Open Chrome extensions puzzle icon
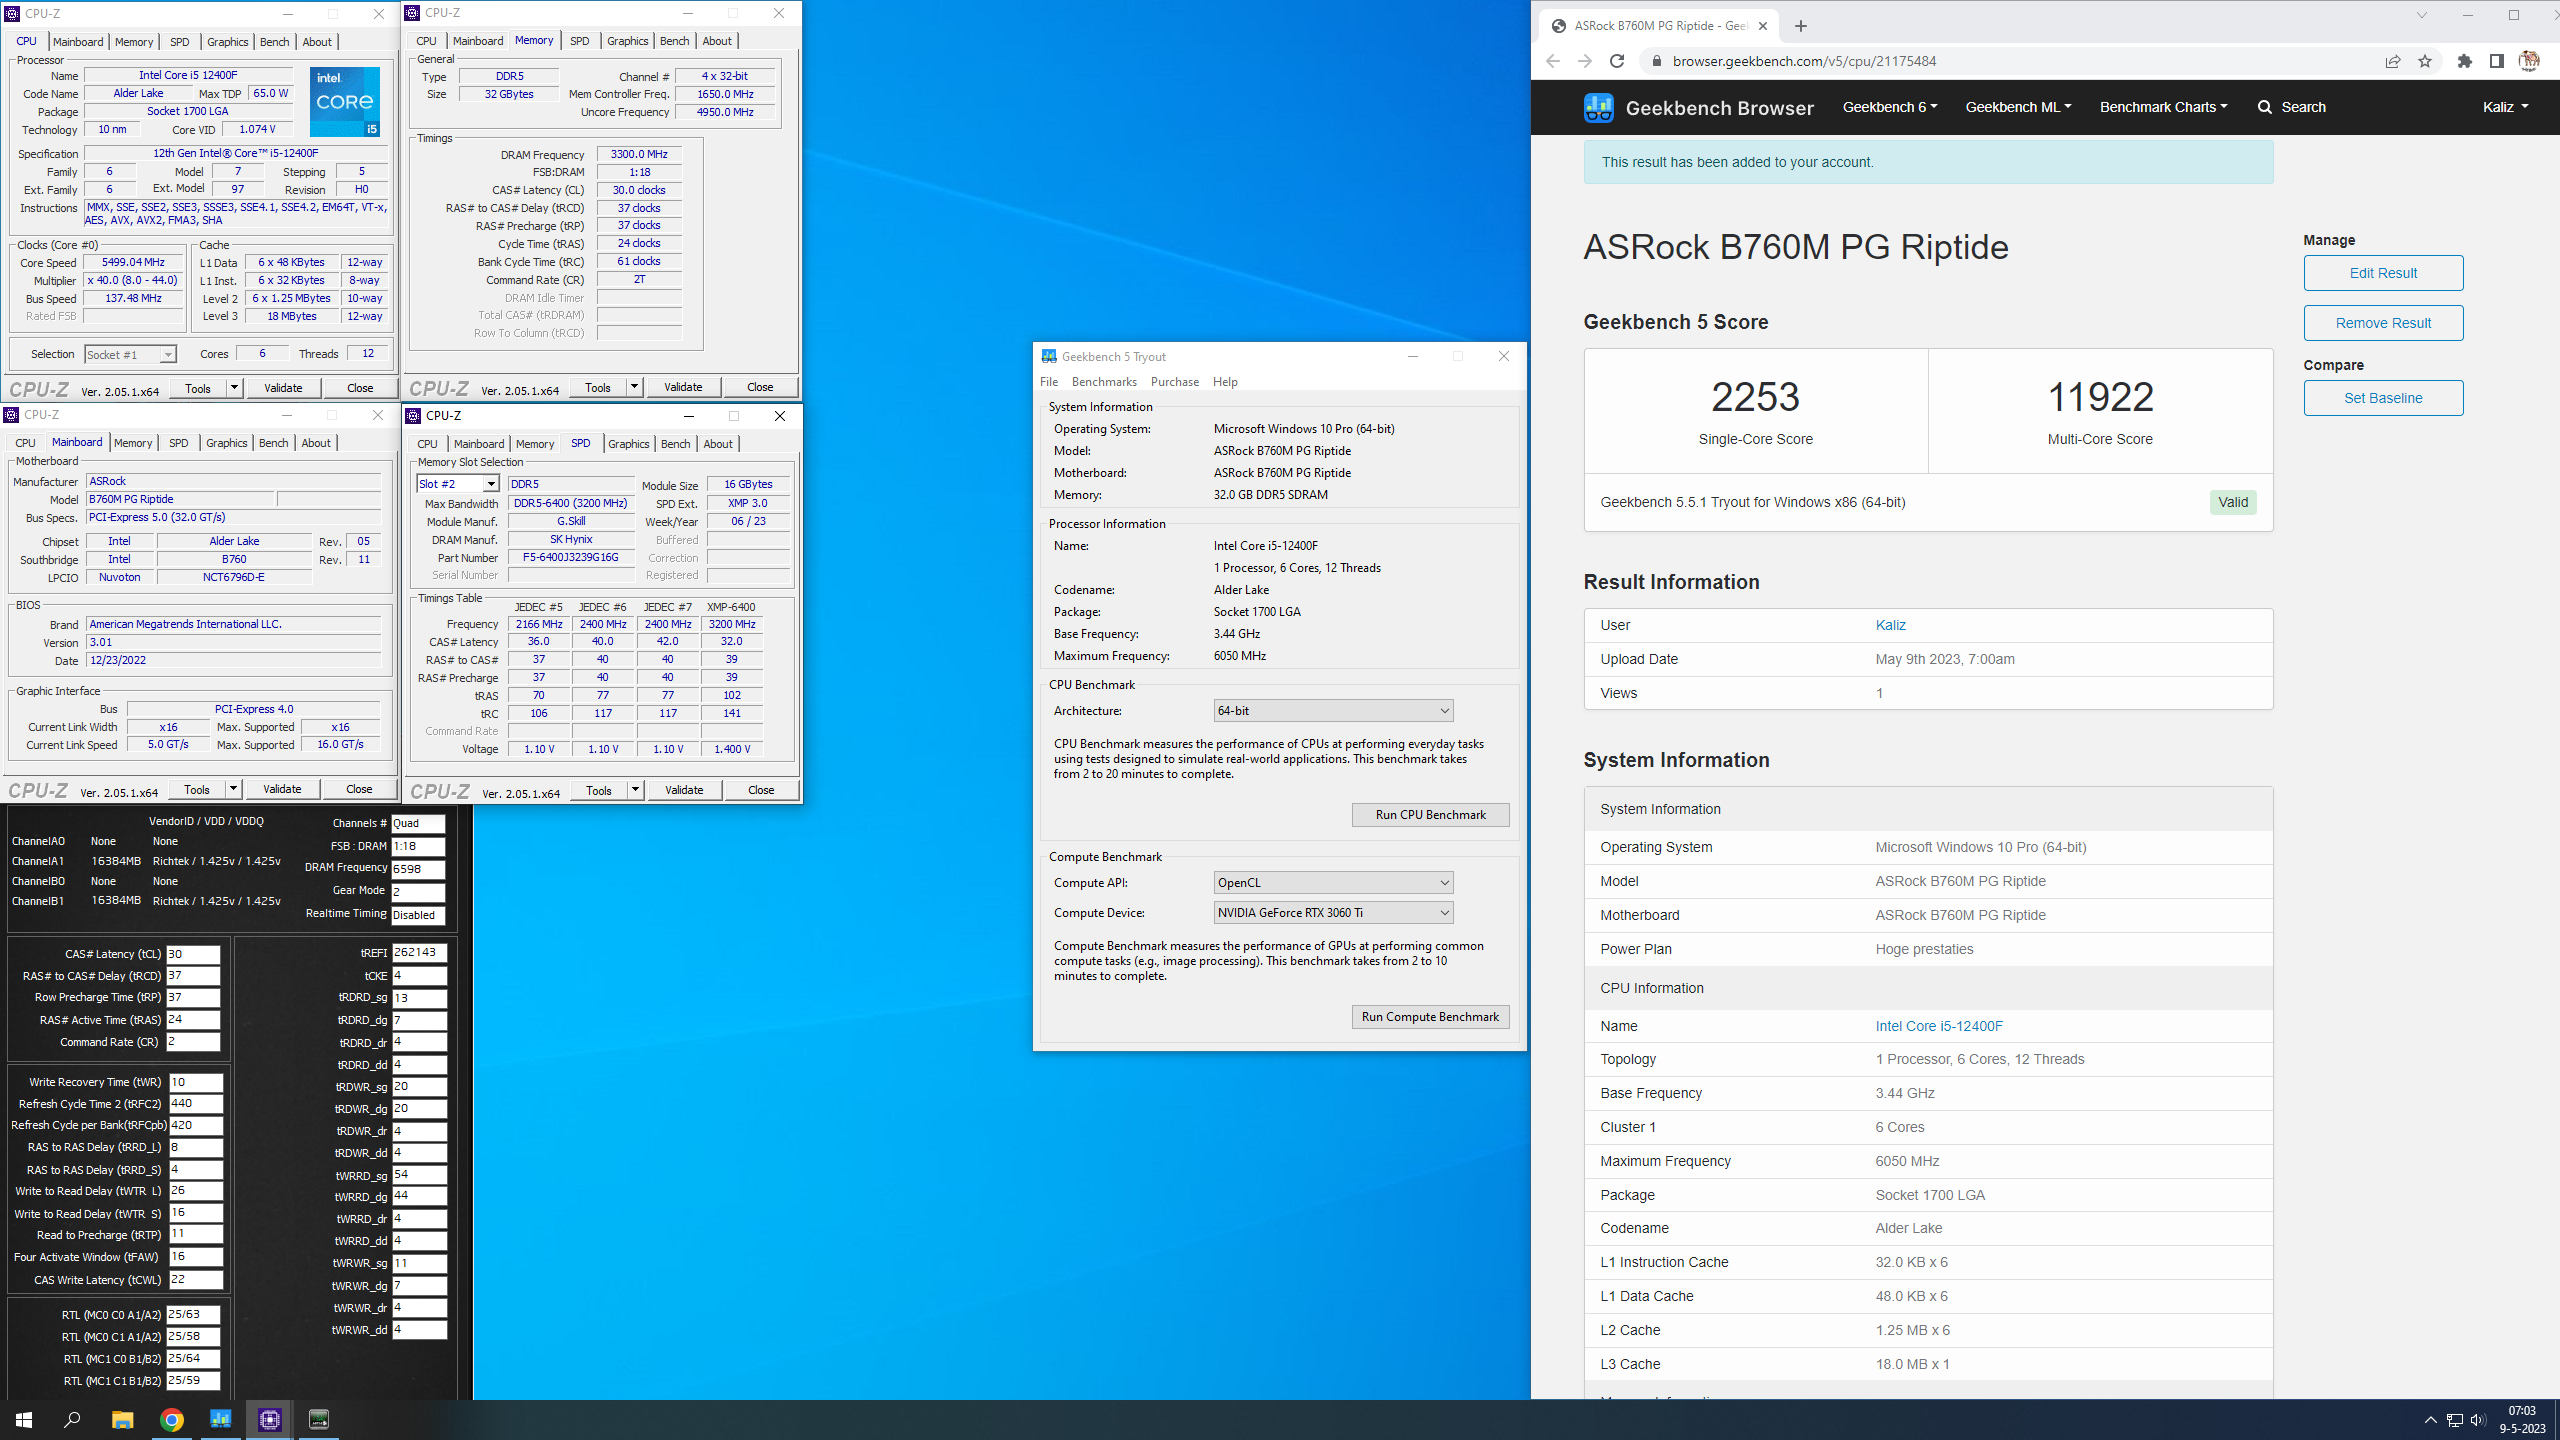Screen dimensions: 2560x1440 point(2465,61)
